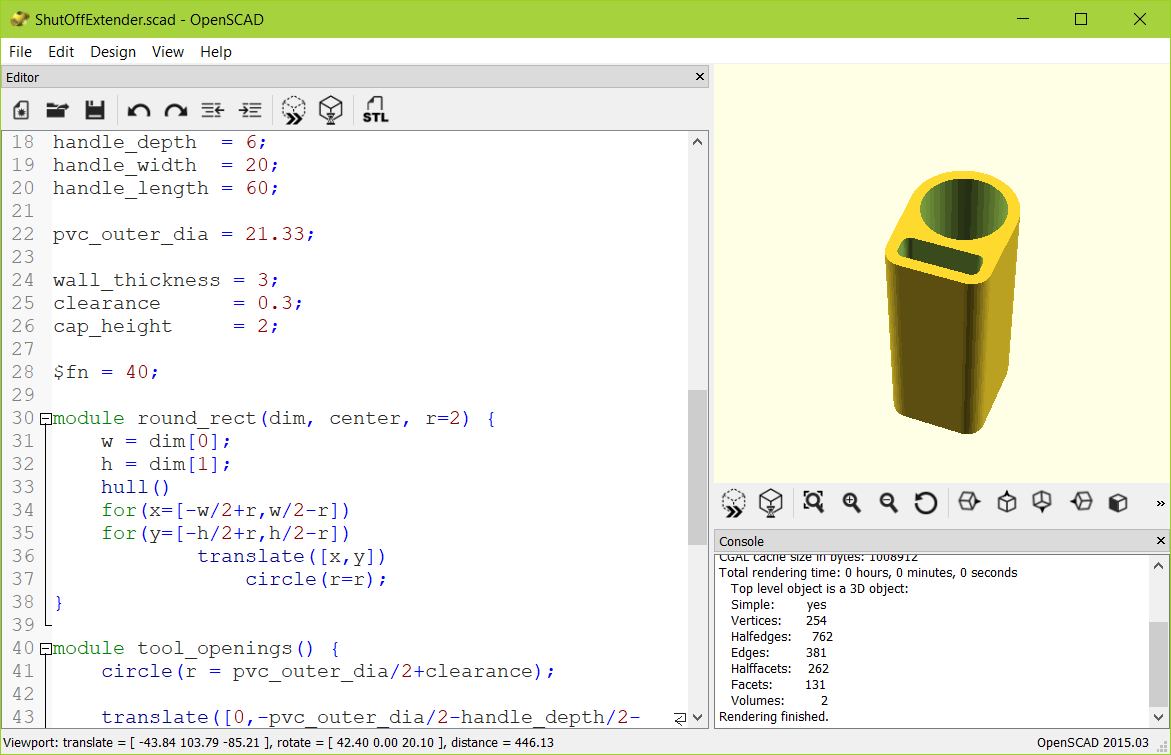Save ShutOffExtender.scad
The width and height of the screenshot is (1171, 755).
94,110
